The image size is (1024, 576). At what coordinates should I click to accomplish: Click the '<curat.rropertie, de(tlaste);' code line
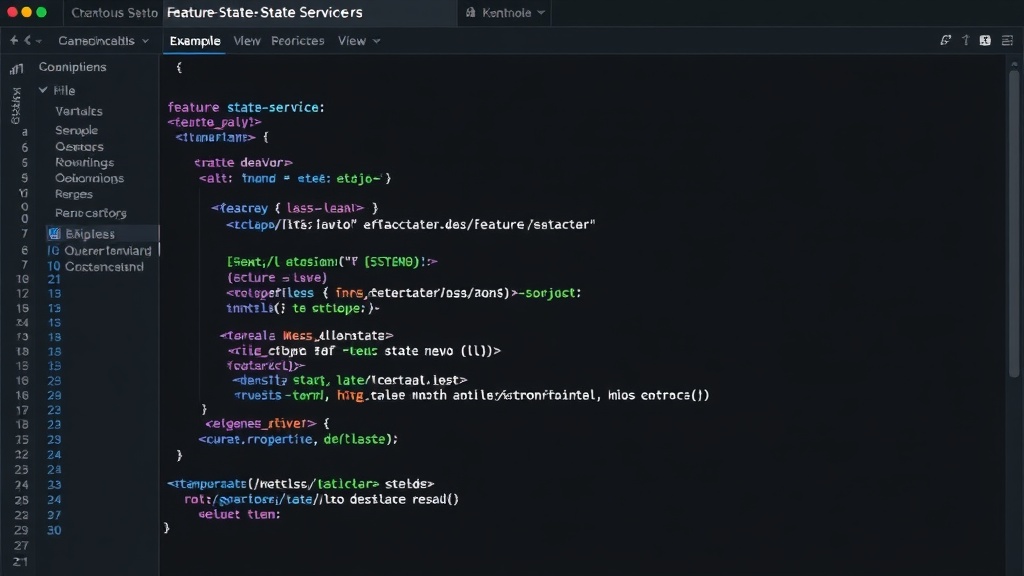click(x=298, y=439)
